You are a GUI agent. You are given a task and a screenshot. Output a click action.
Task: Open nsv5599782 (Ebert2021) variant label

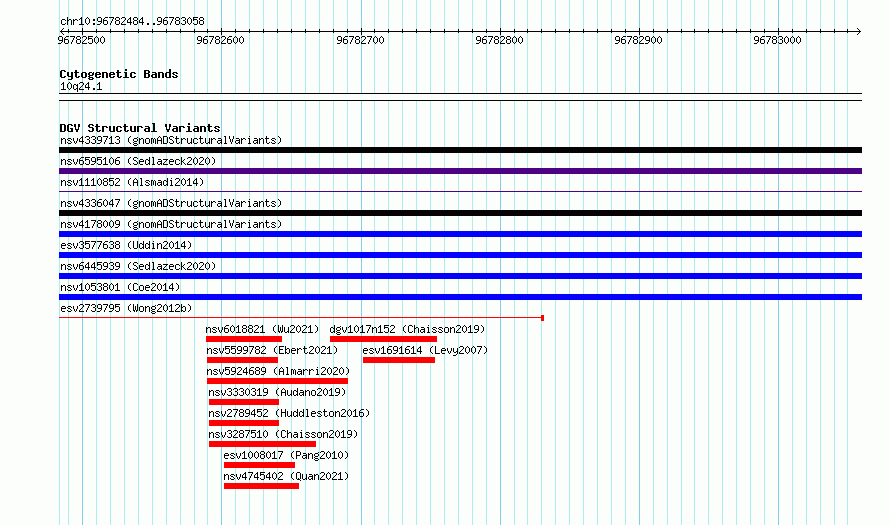coord(272,350)
